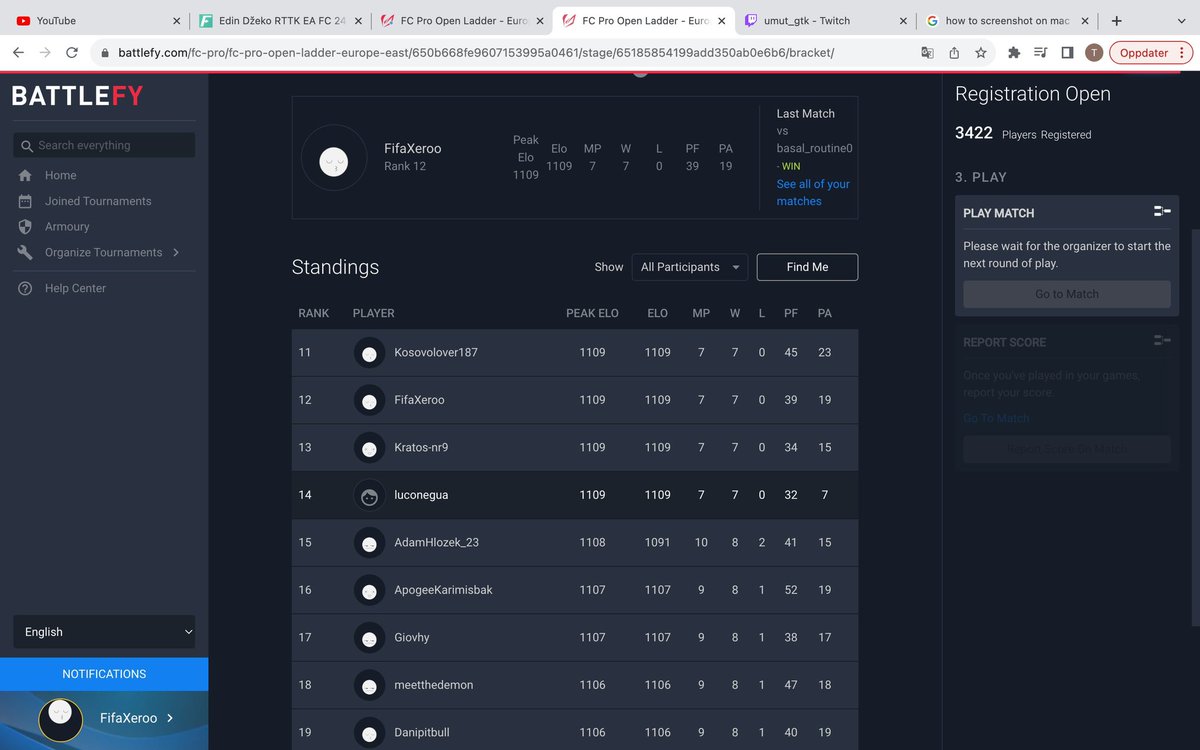Screen dimensions: 1200x750
Task: Click the 3422 Players Registered text
Action: tap(1023, 133)
